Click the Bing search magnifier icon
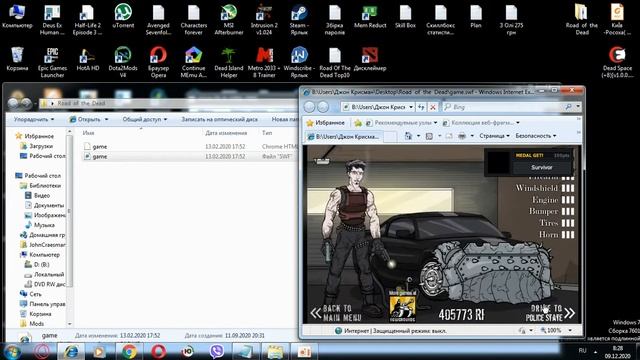This screenshot has width=640, height=360. pyautogui.click(x=568, y=107)
